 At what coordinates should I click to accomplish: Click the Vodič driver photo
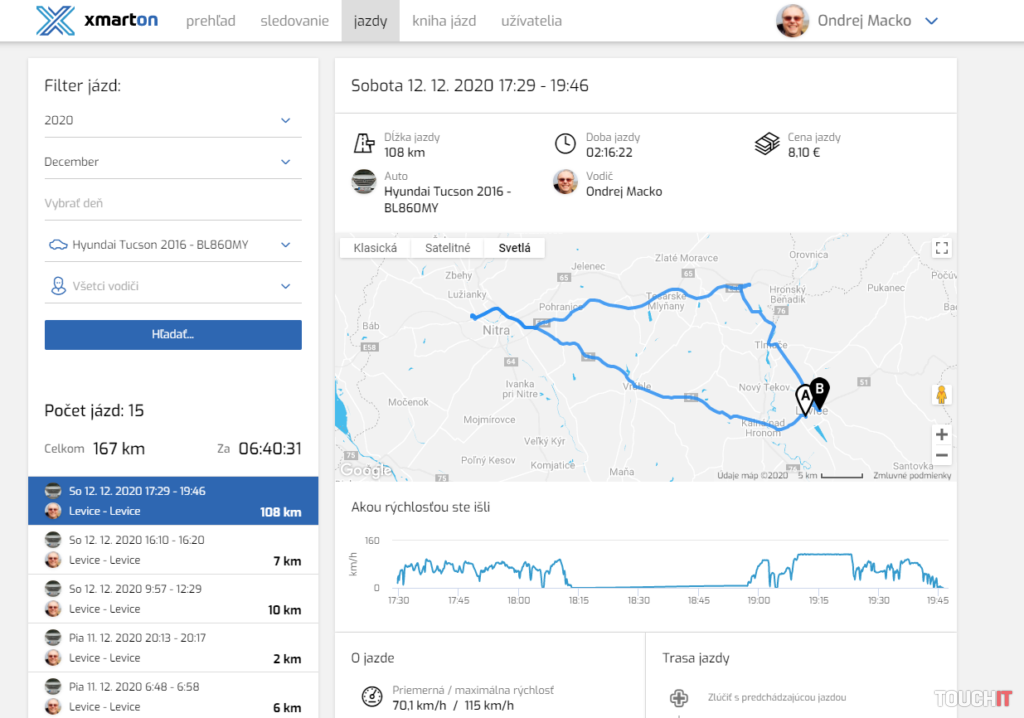(565, 182)
